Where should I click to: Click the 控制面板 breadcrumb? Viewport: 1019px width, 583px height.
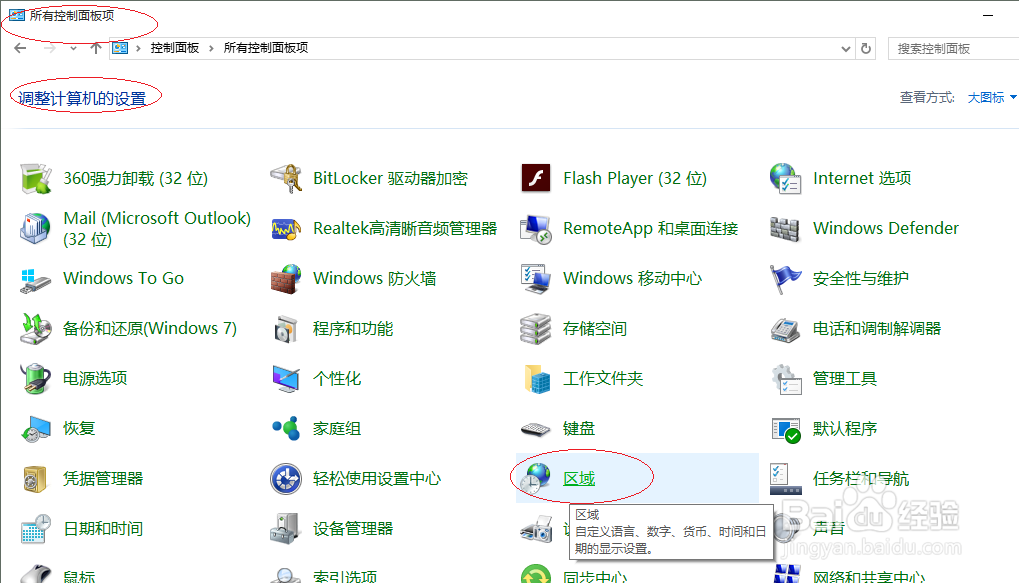pyautogui.click(x=175, y=48)
